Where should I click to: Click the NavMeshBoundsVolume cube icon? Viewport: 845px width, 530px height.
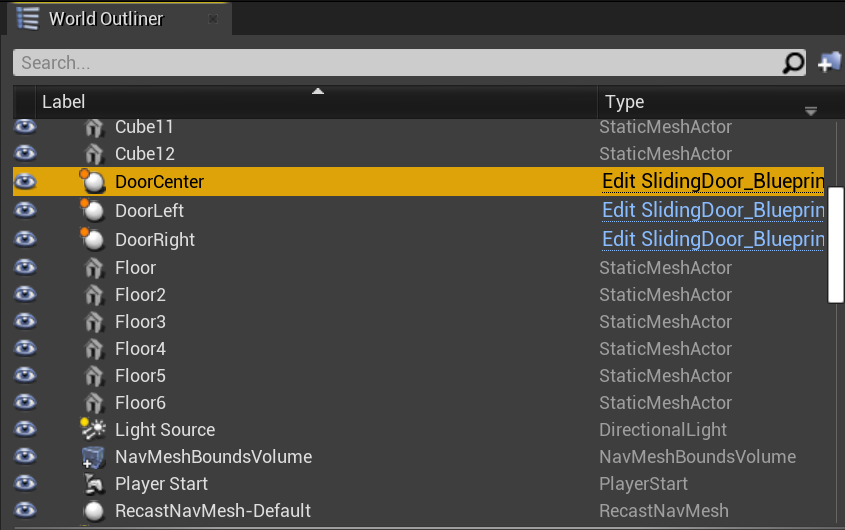[x=93, y=457]
